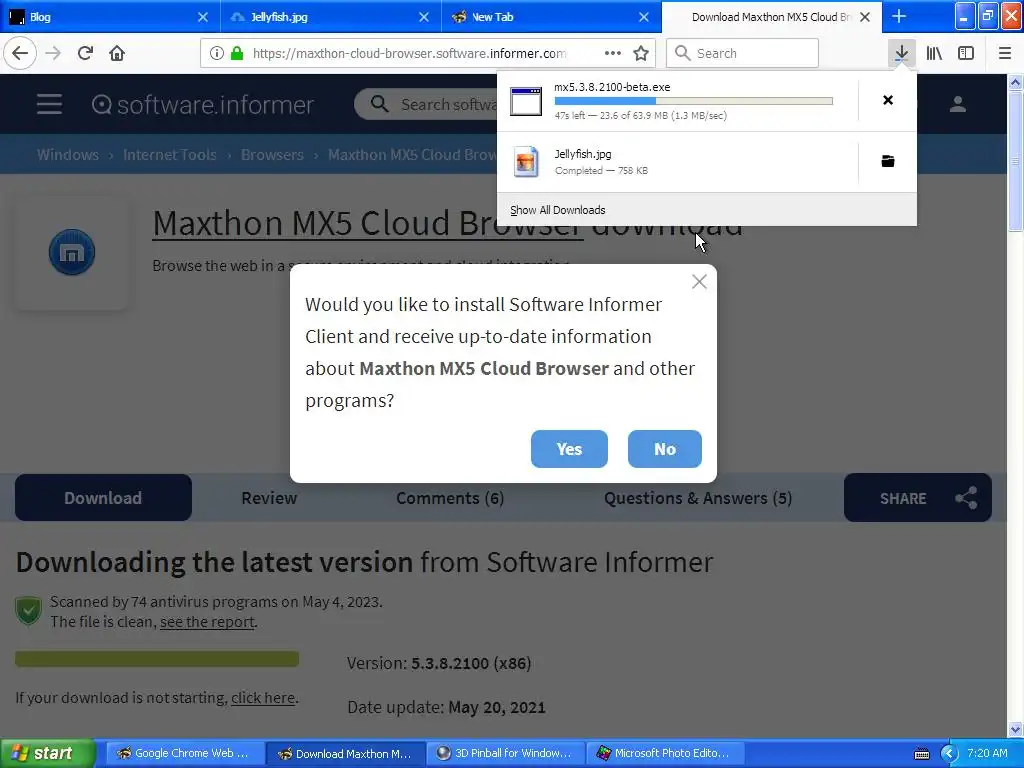Switch to Microsoft Photo Editor taskbar item
Screen dimensions: 1024x768
665,754
